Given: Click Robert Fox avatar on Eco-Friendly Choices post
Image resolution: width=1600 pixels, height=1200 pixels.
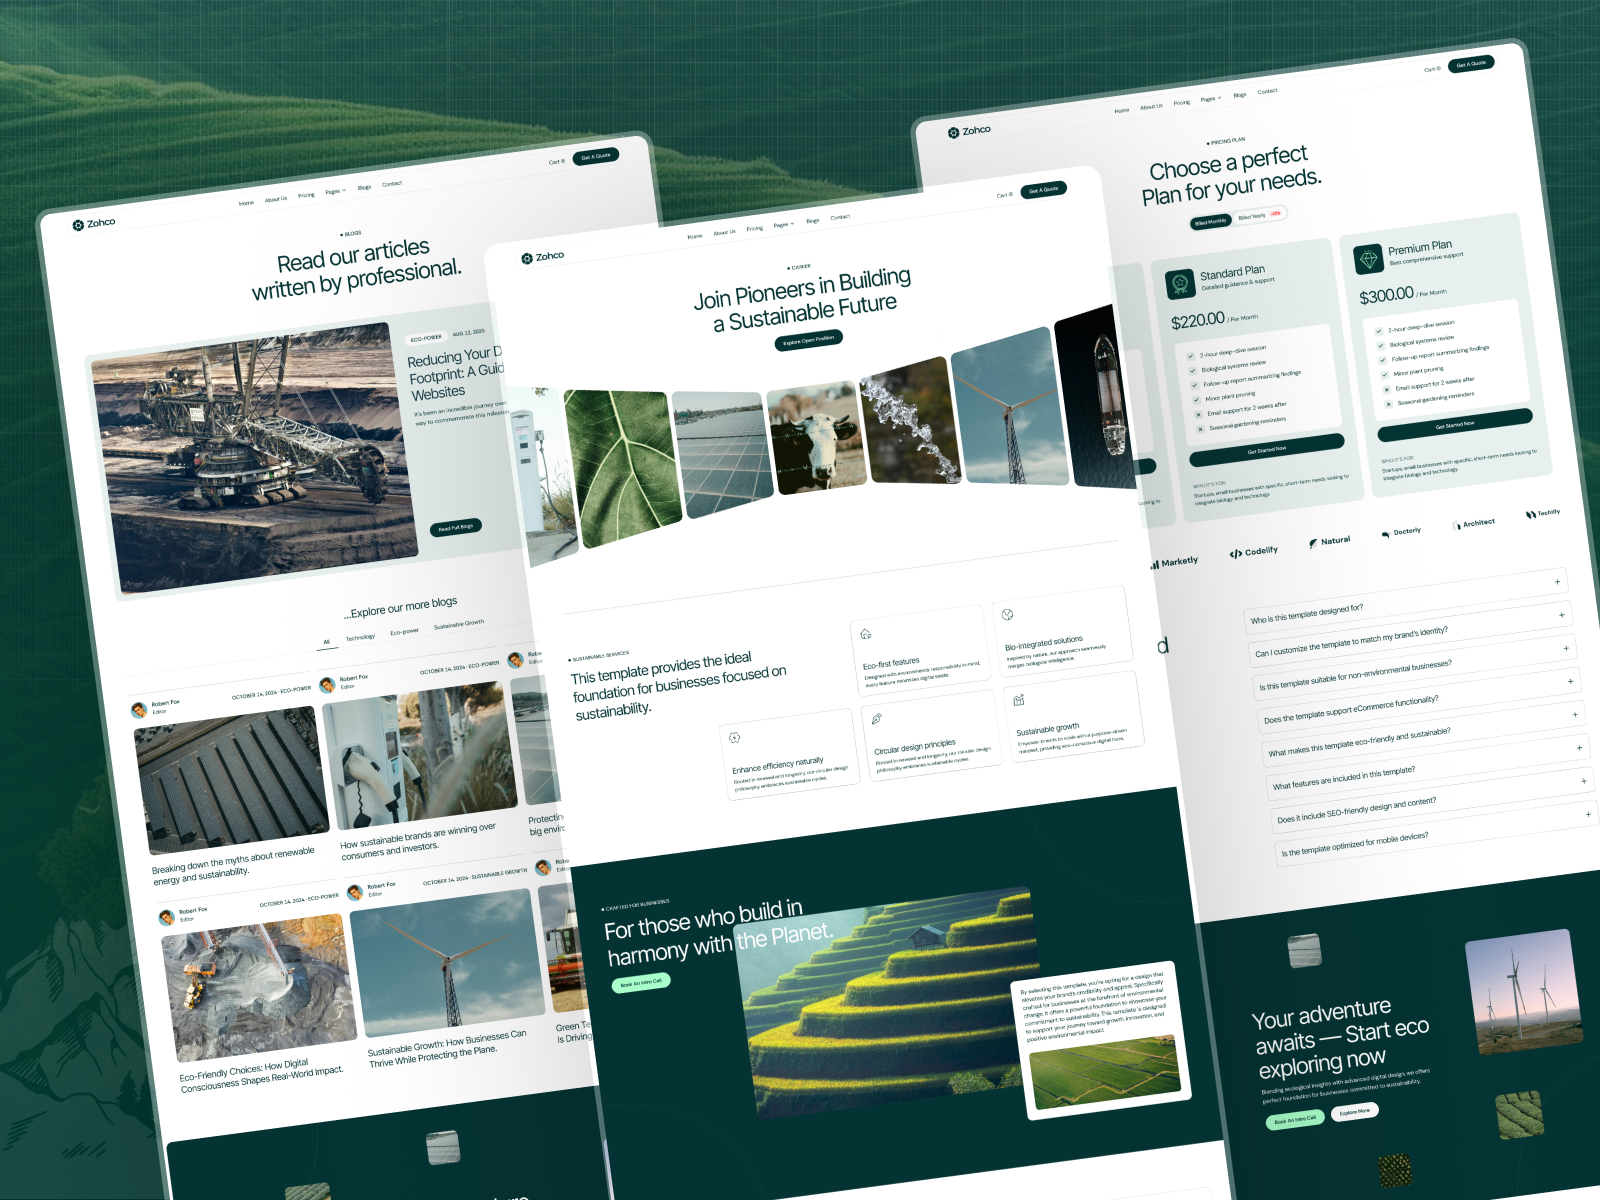Looking at the screenshot, I should [x=166, y=917].
